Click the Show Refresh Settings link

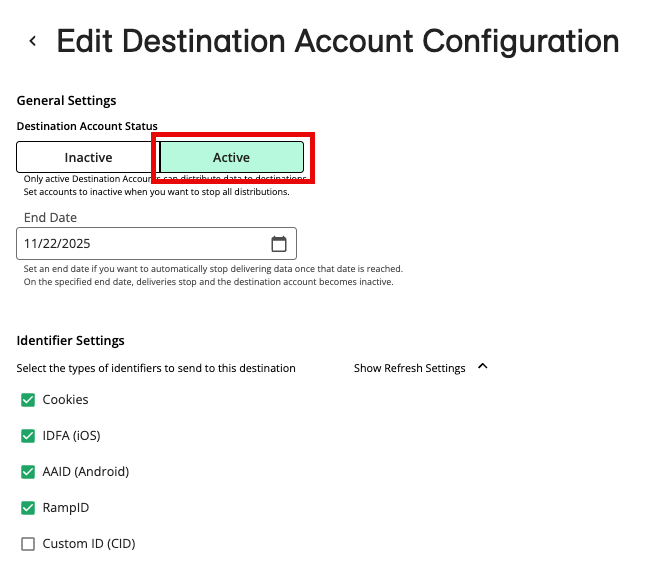[x=409, y=368]
